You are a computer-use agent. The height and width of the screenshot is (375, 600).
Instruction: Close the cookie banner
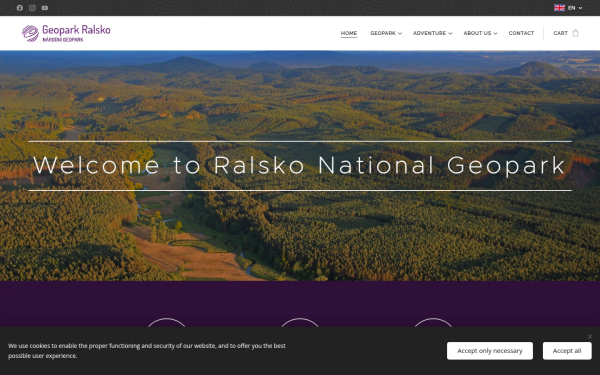point(590,336)
